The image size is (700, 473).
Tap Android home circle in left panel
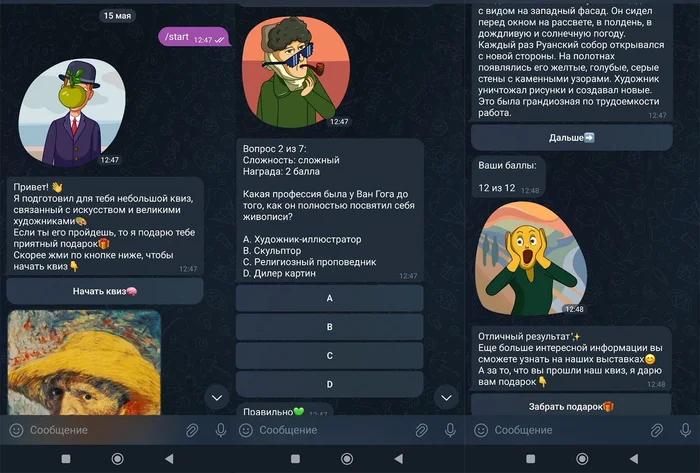coord(118,459)
